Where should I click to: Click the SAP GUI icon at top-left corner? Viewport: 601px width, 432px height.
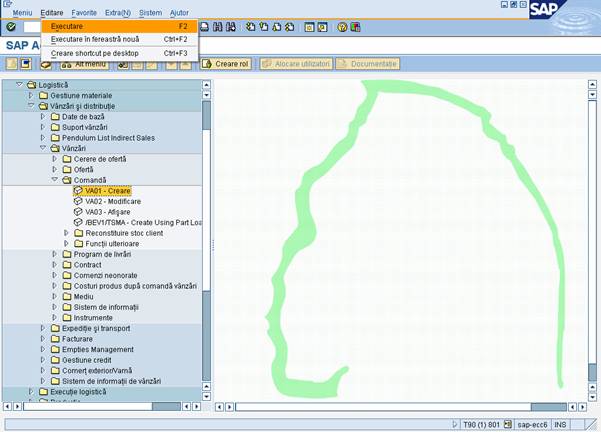tap(7, 4)
